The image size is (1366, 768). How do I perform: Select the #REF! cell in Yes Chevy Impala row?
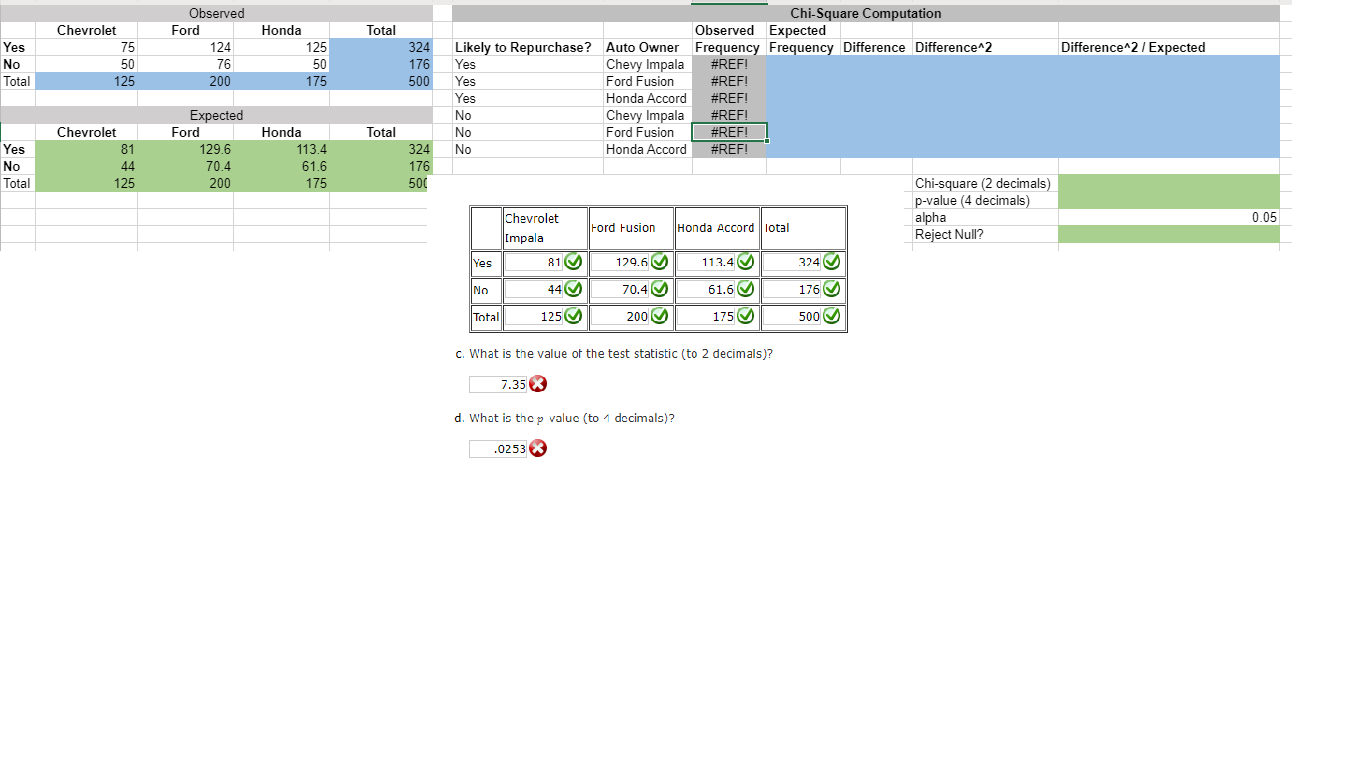(729, 64)
